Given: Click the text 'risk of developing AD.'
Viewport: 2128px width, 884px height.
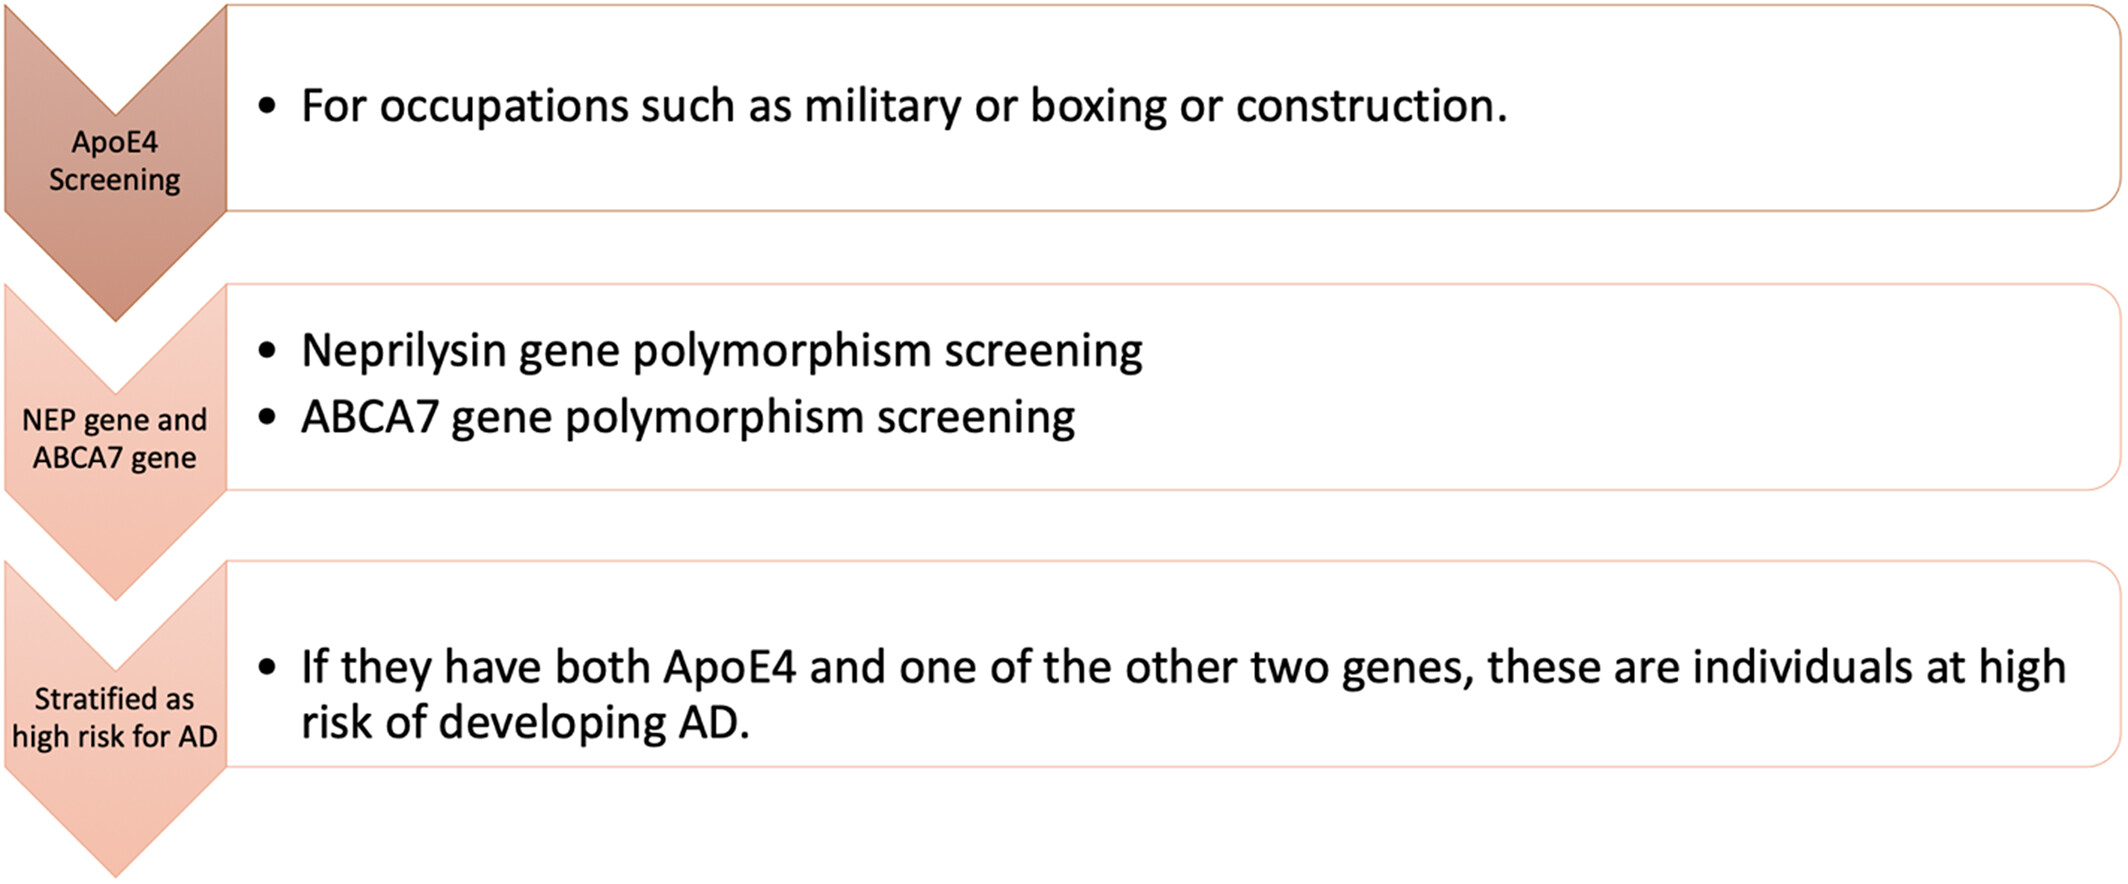Looking at the screenshot, I should (525, 723).
